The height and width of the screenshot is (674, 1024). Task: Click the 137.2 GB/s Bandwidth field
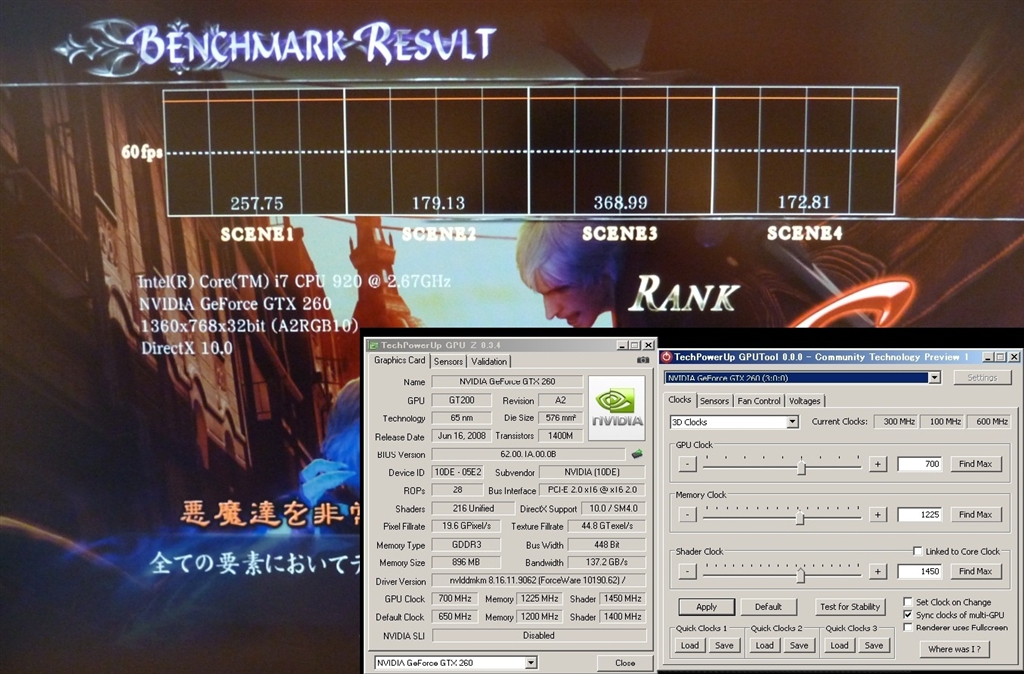(607, 562)
